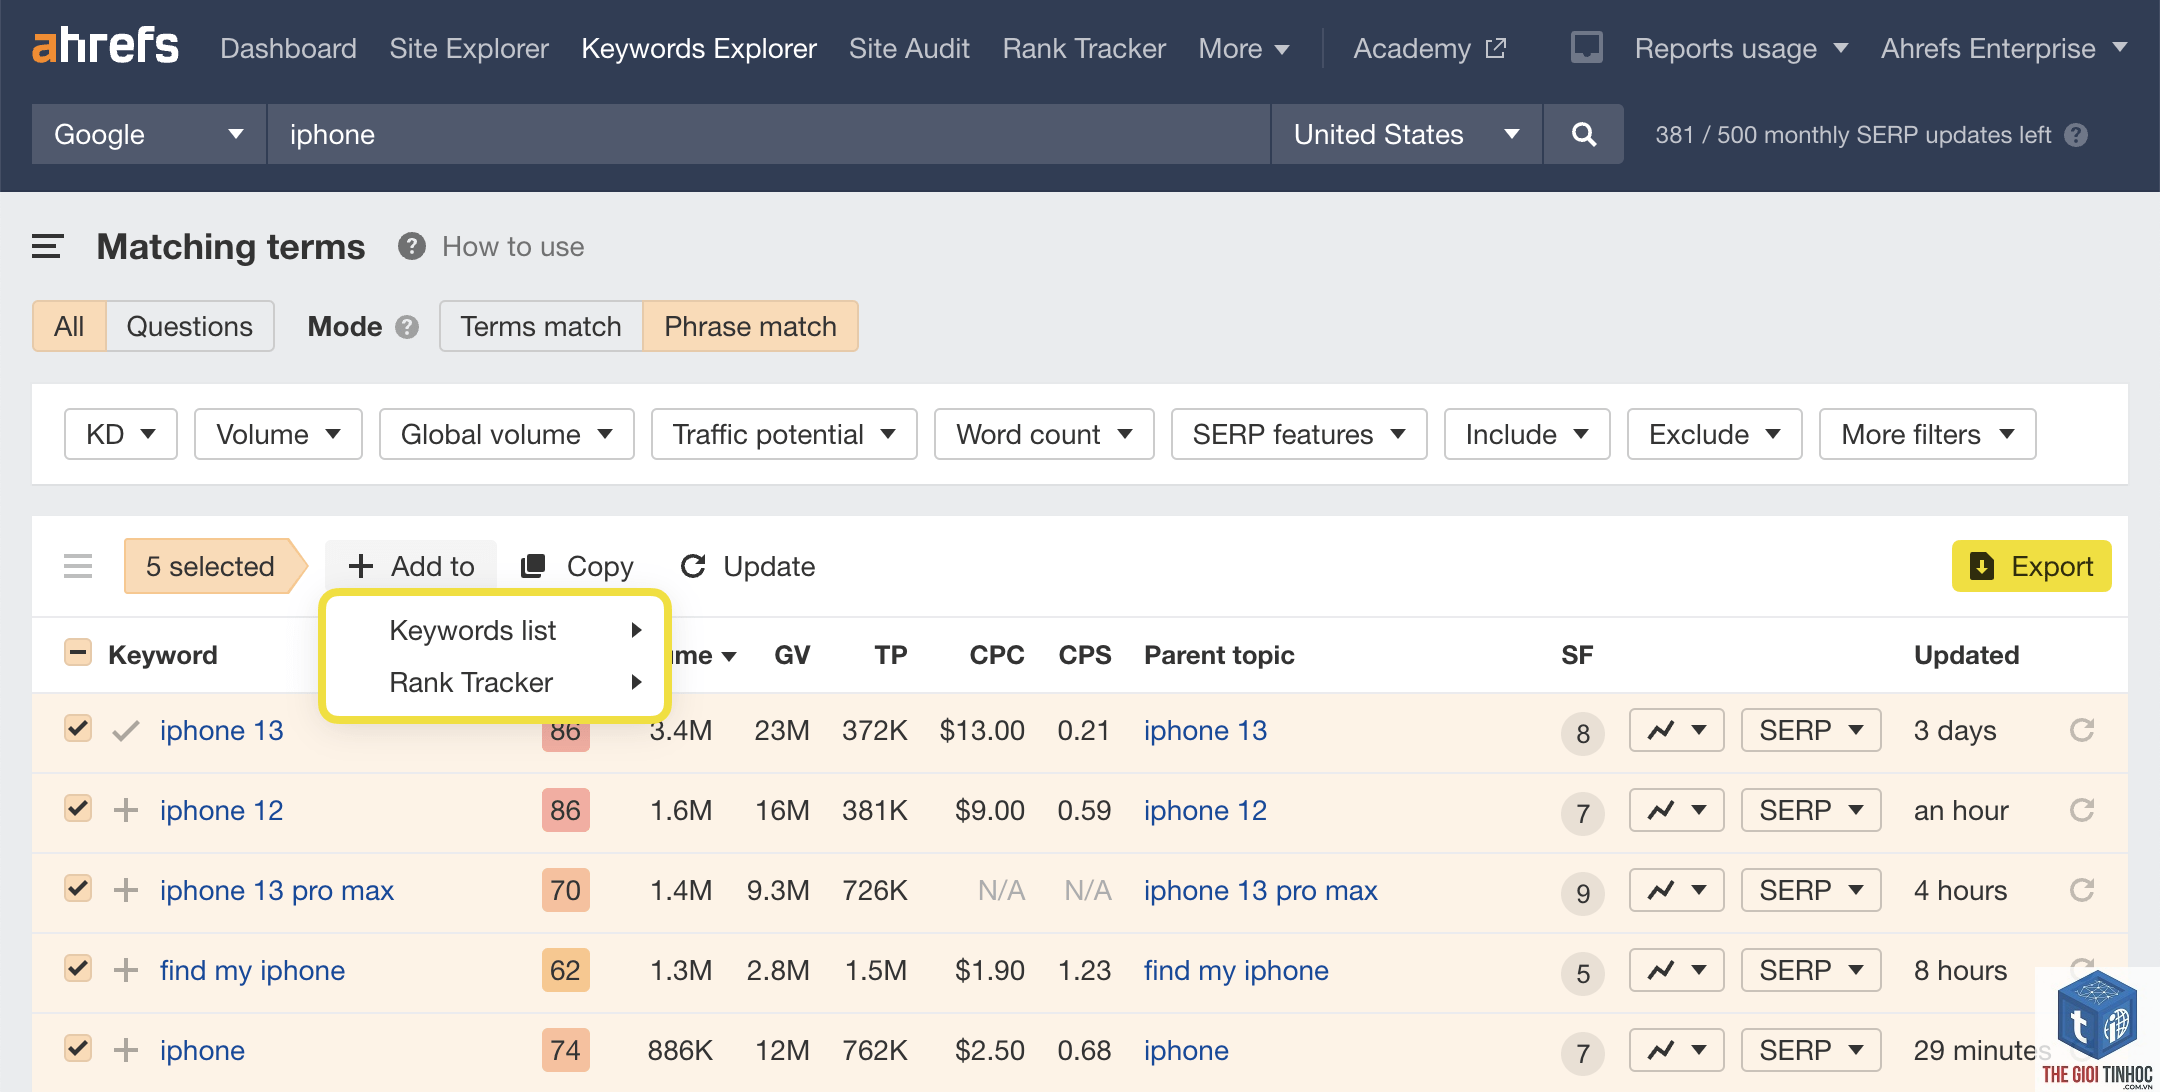The width and height of the screenshot is (2160, 1092).
Task: Click the KD score 62 badge for find my iphone
Action: 565,970
